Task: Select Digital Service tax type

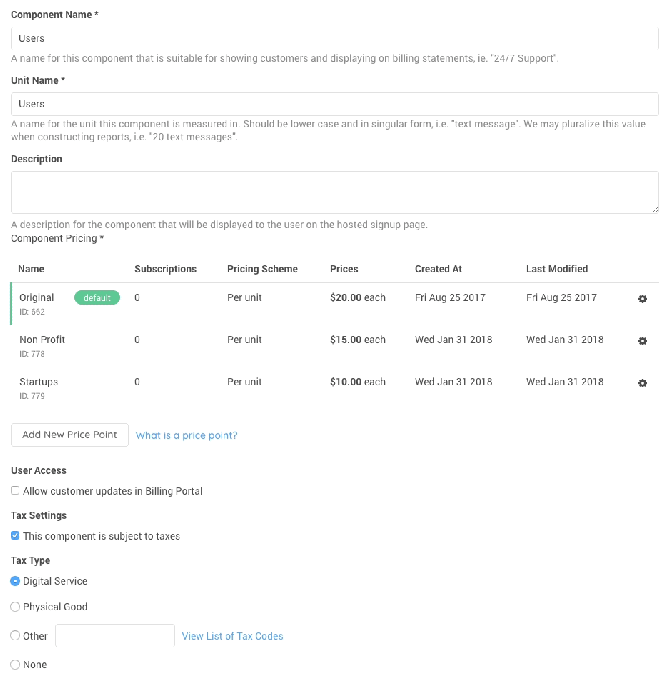Action: click(15, 581)
